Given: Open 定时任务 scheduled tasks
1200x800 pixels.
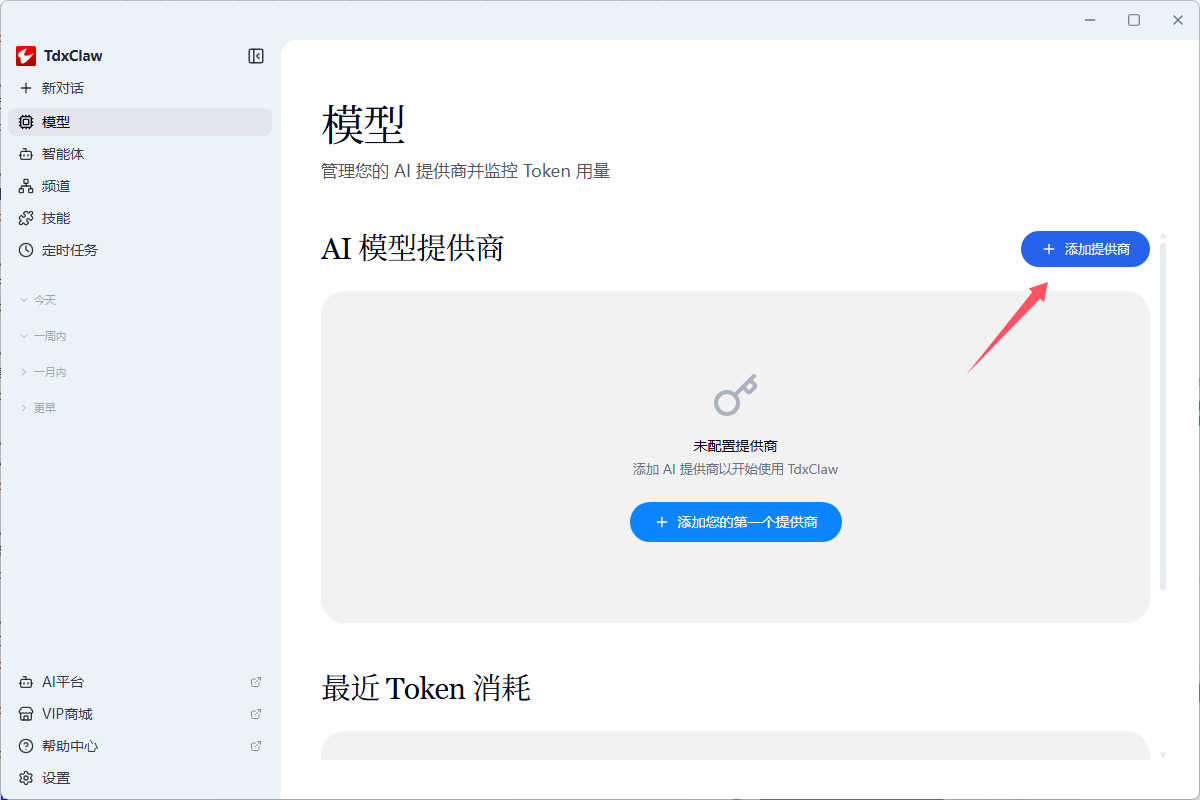Looking at the screenshot, I should tap(140, 250).
